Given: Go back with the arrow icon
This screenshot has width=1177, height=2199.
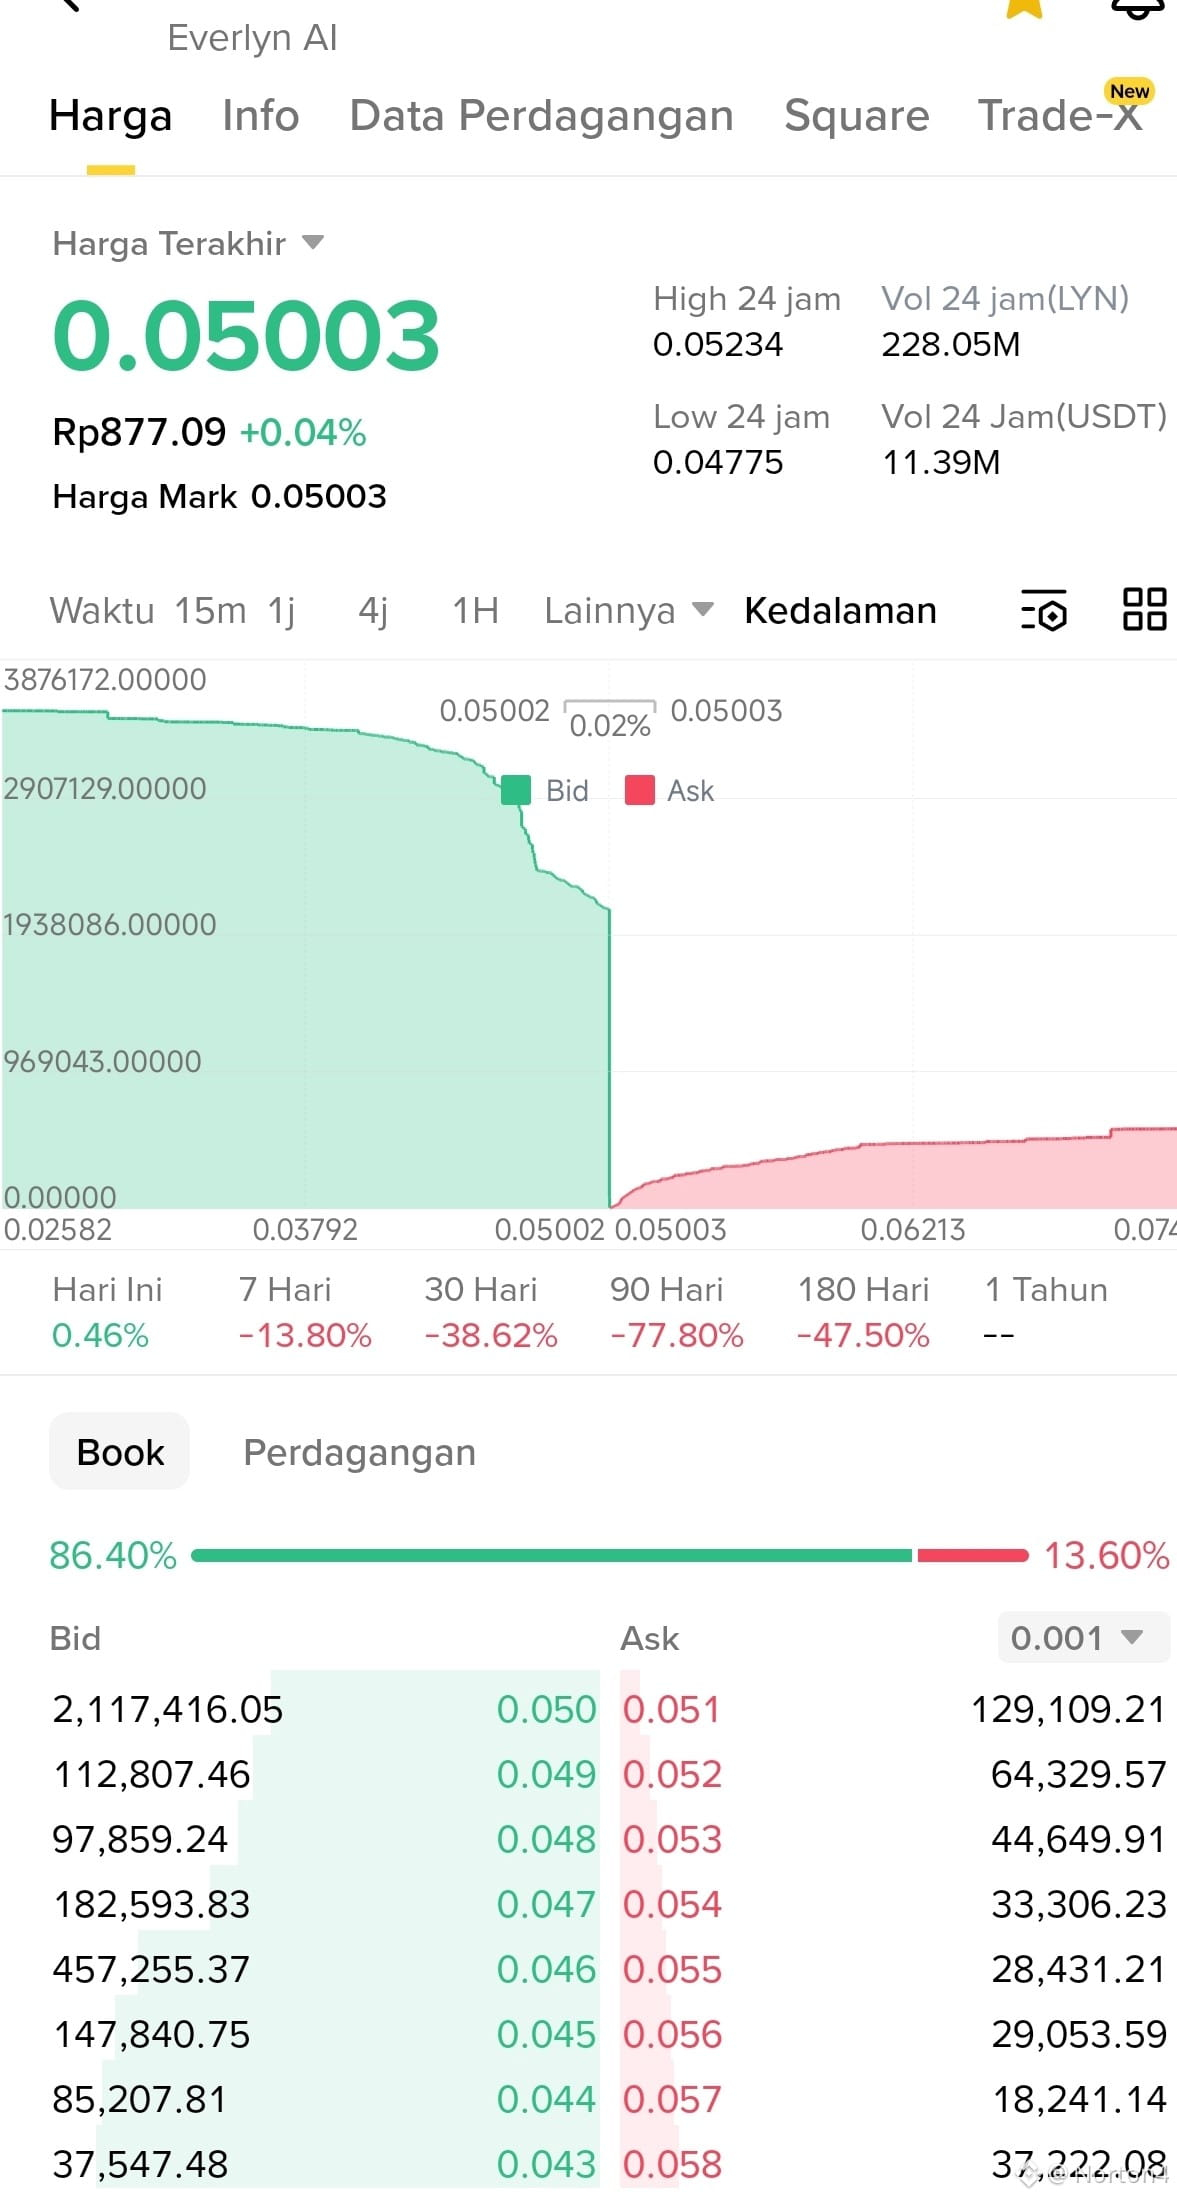Looking at the screenshot, I should point(68,5).
